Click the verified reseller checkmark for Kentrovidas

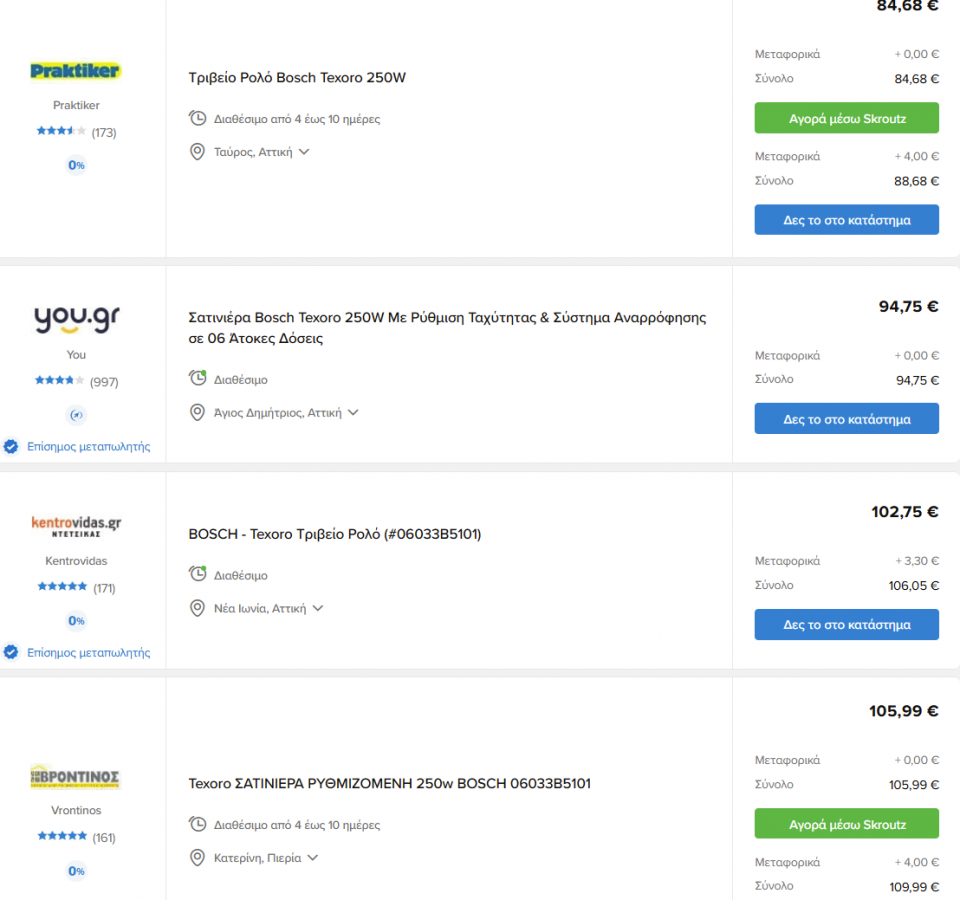[x=11, y=652]
